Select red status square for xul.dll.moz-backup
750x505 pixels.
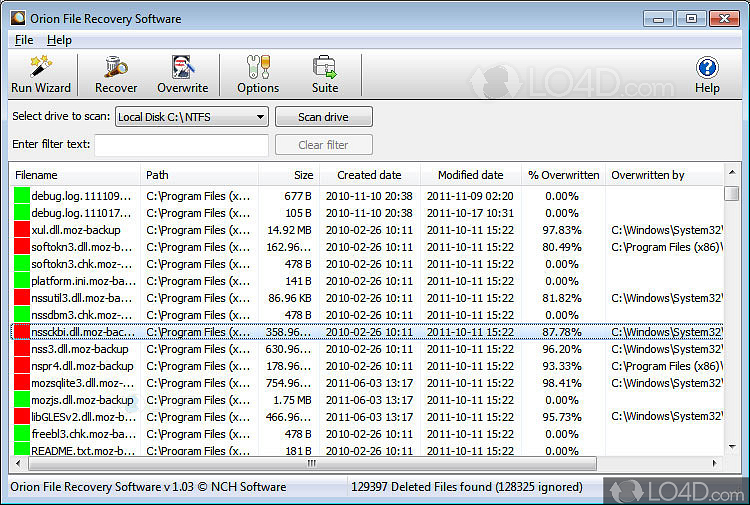coord(22,230)
